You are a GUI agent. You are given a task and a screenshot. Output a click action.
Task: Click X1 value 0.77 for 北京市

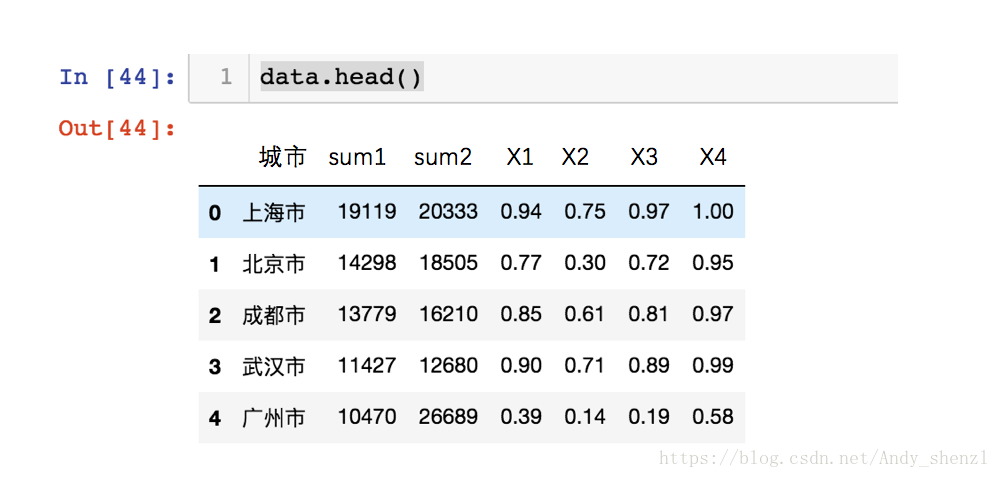point(521,263)
